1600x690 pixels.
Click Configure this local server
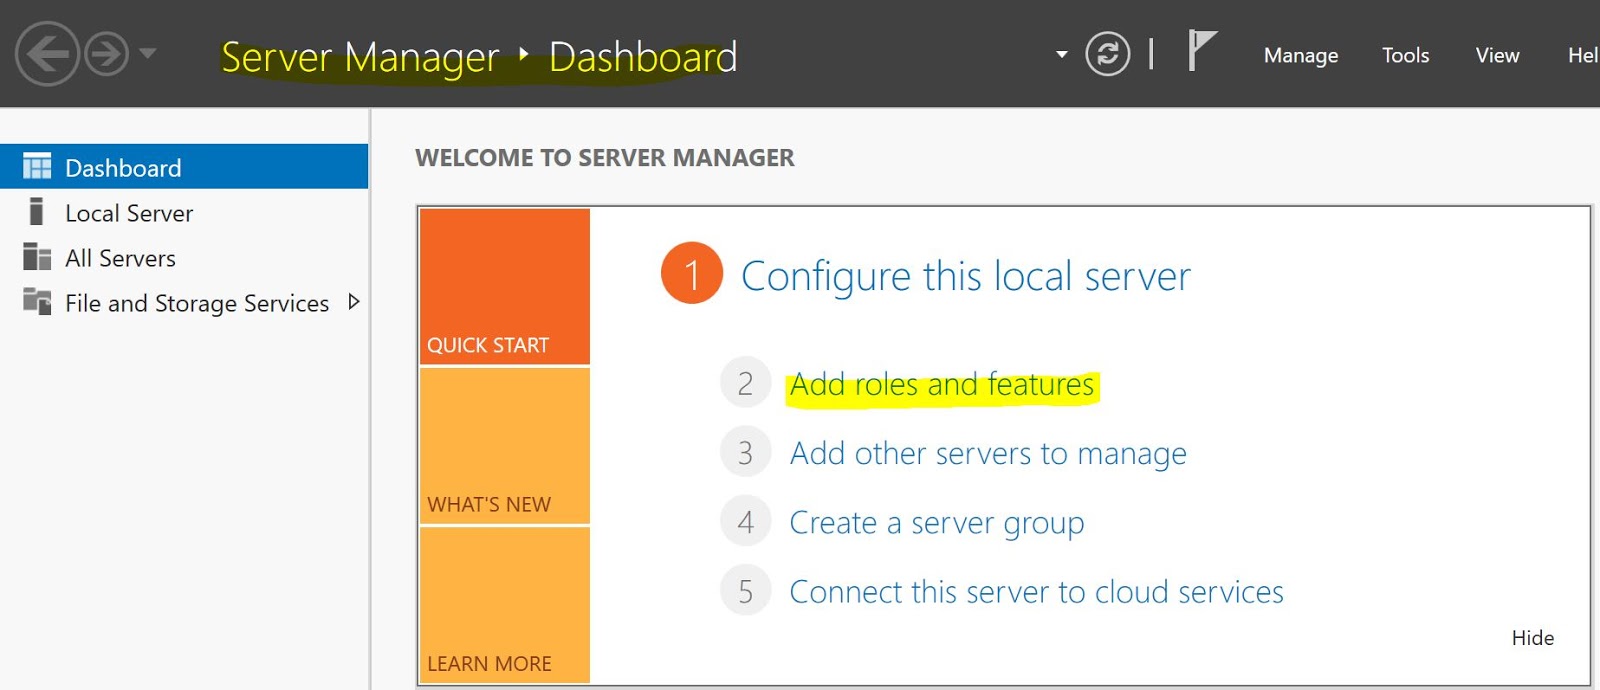pos(965,276)
